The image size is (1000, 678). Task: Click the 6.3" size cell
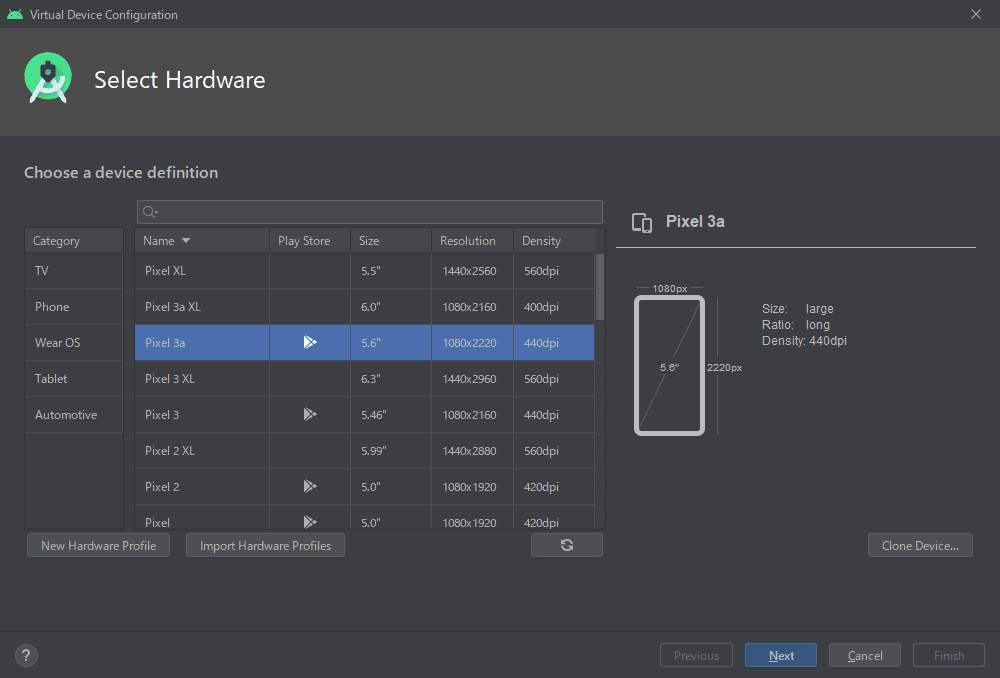391,379
